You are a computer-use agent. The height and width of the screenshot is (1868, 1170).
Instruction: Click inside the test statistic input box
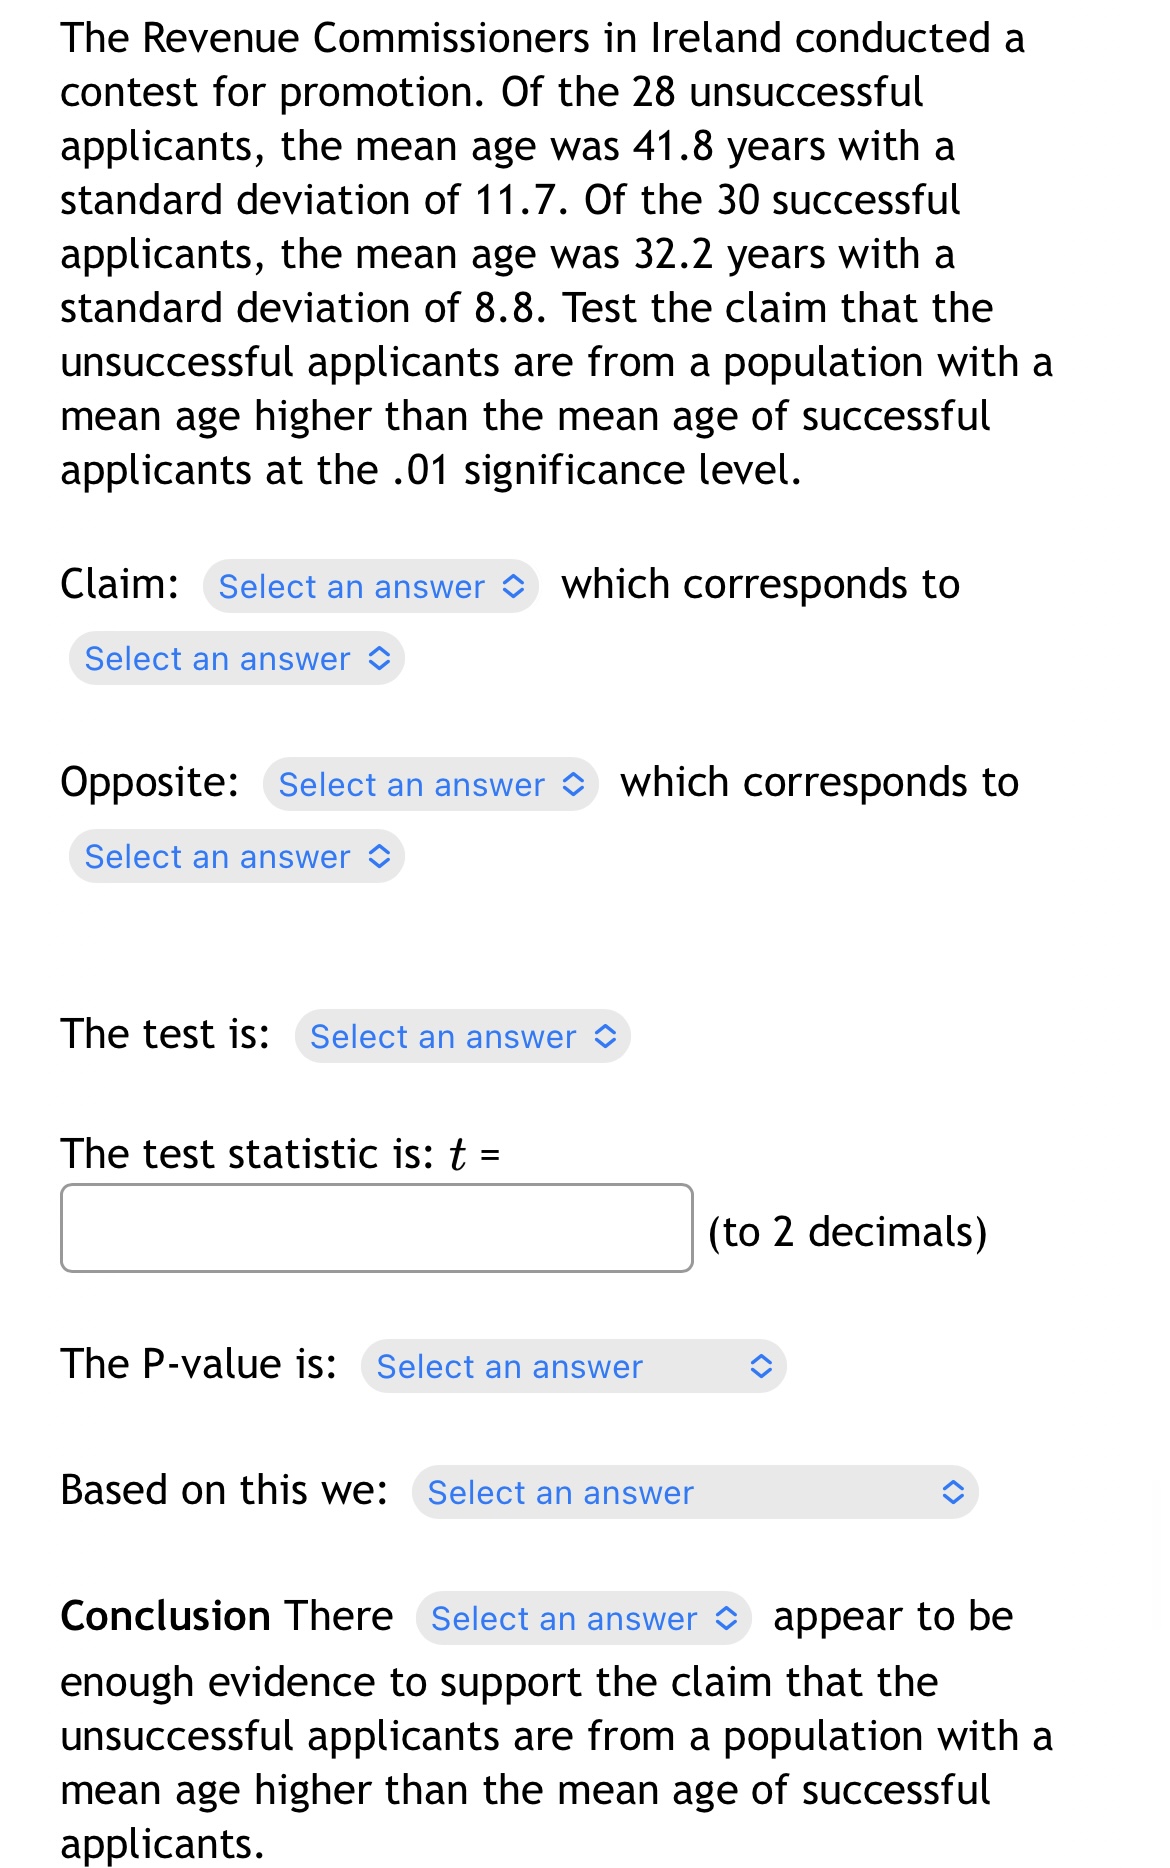[377, 1227]
